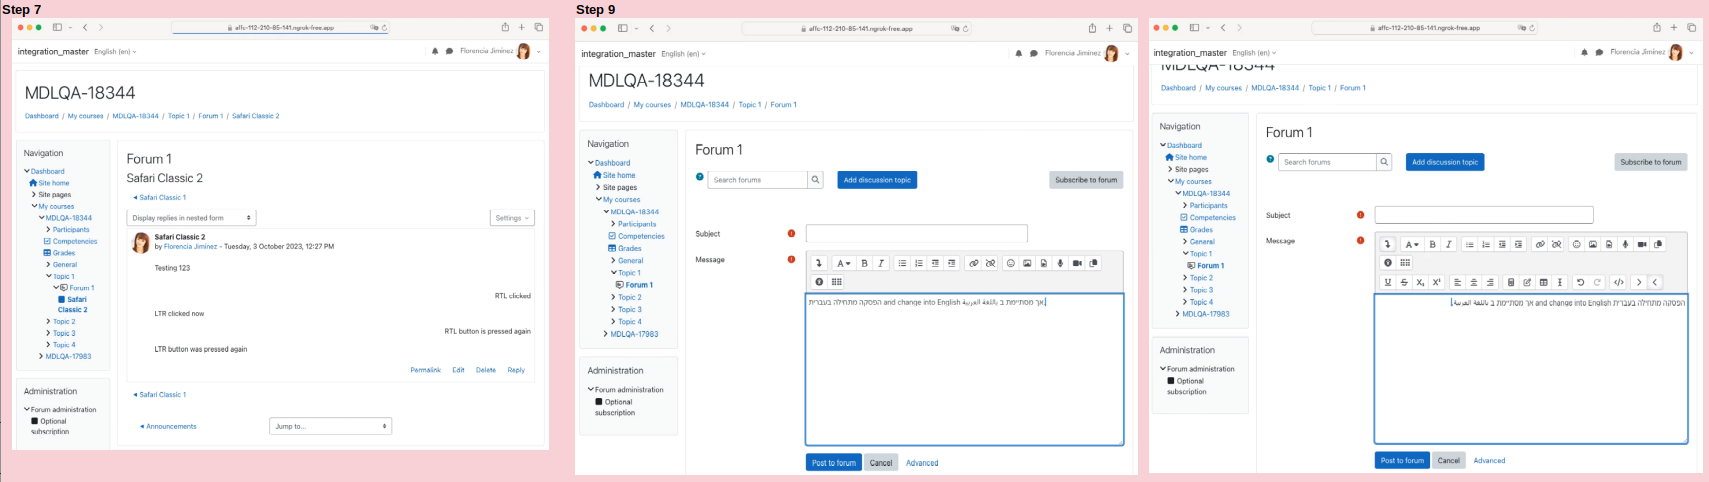1709x482 pixels.
Task: Cancel the post in the collapsed-toolbar window
Action: (x=880, y=463)
